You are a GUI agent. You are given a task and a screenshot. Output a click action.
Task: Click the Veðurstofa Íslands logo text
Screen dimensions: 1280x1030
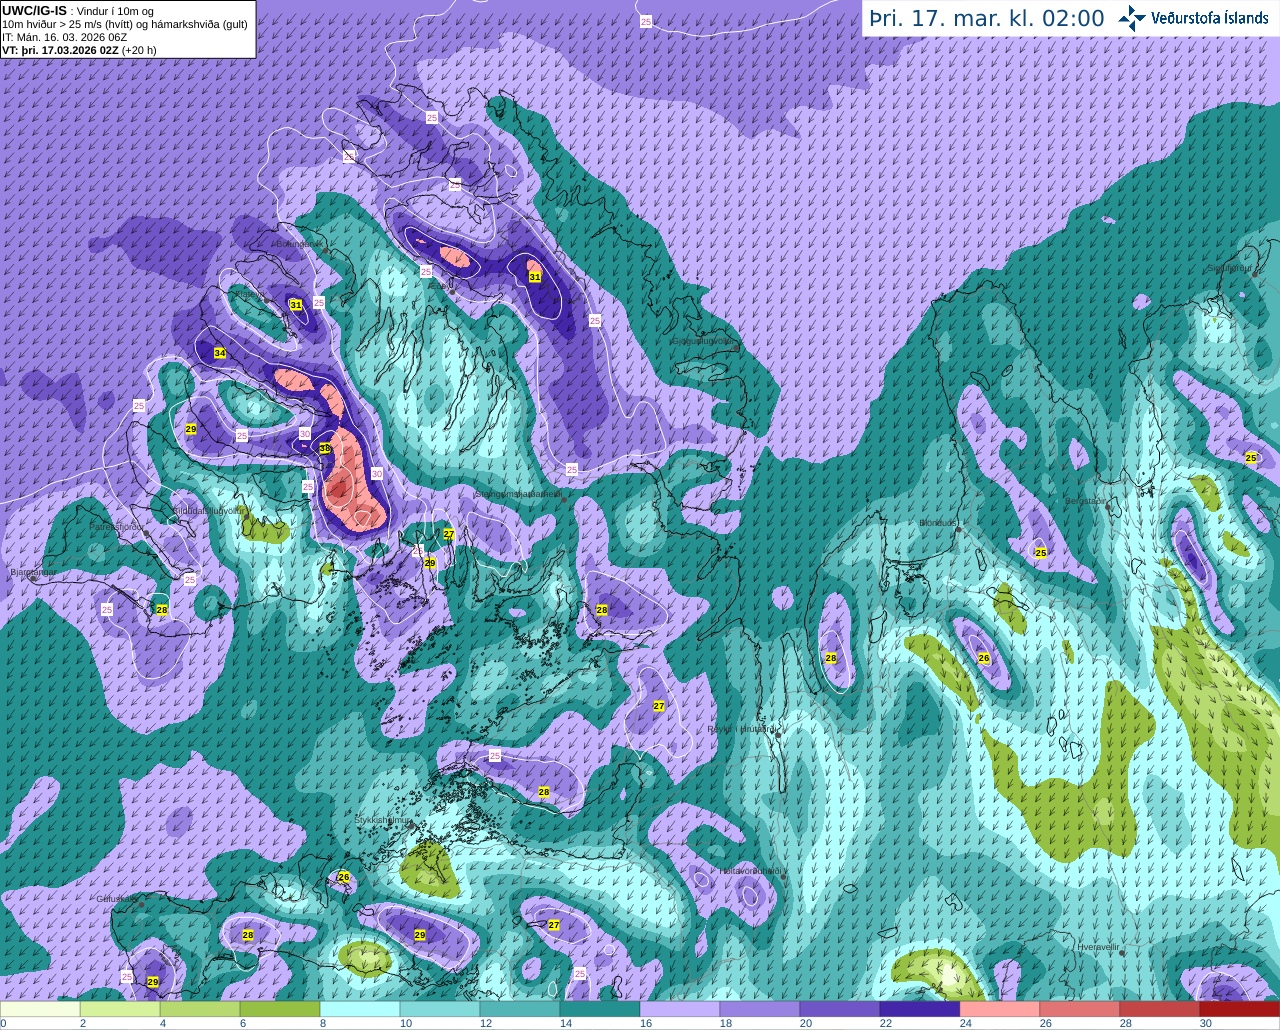click(x=1209, y=18)
